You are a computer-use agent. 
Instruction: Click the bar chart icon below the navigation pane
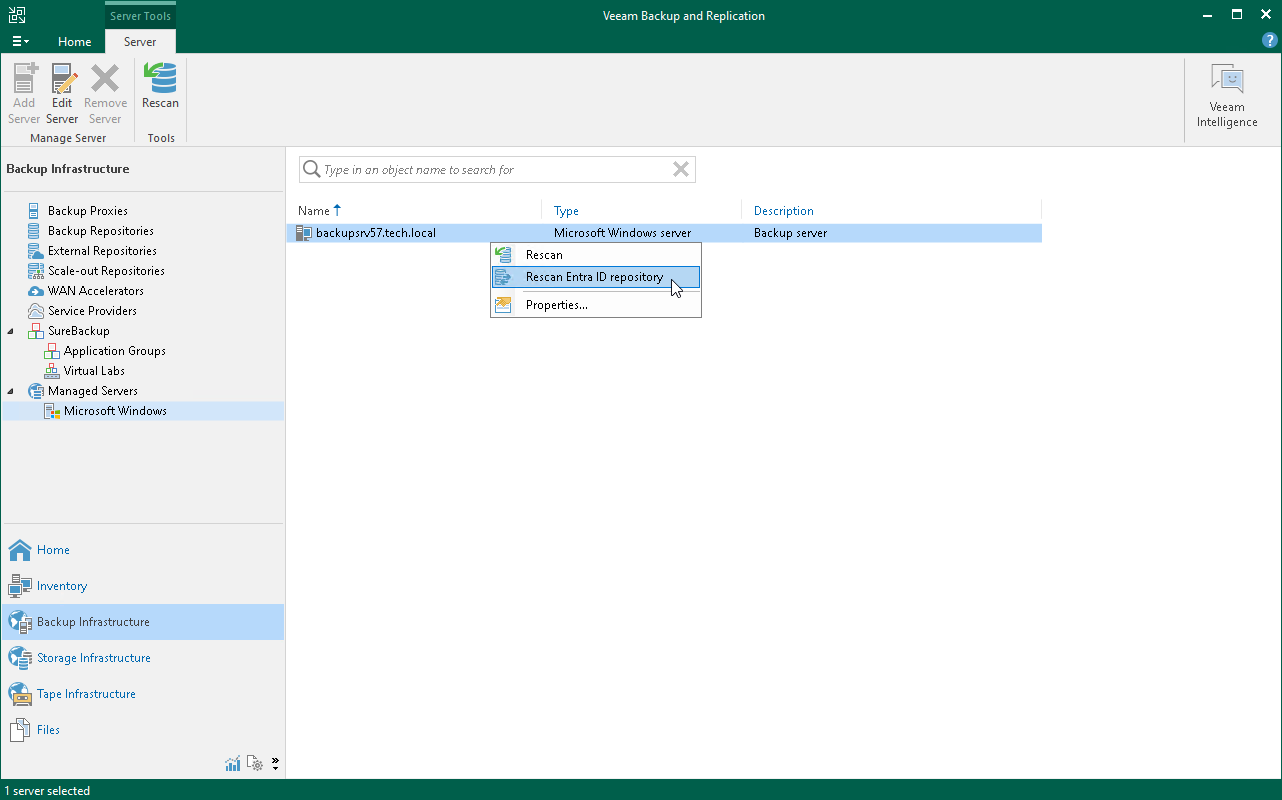coord(233,764)
